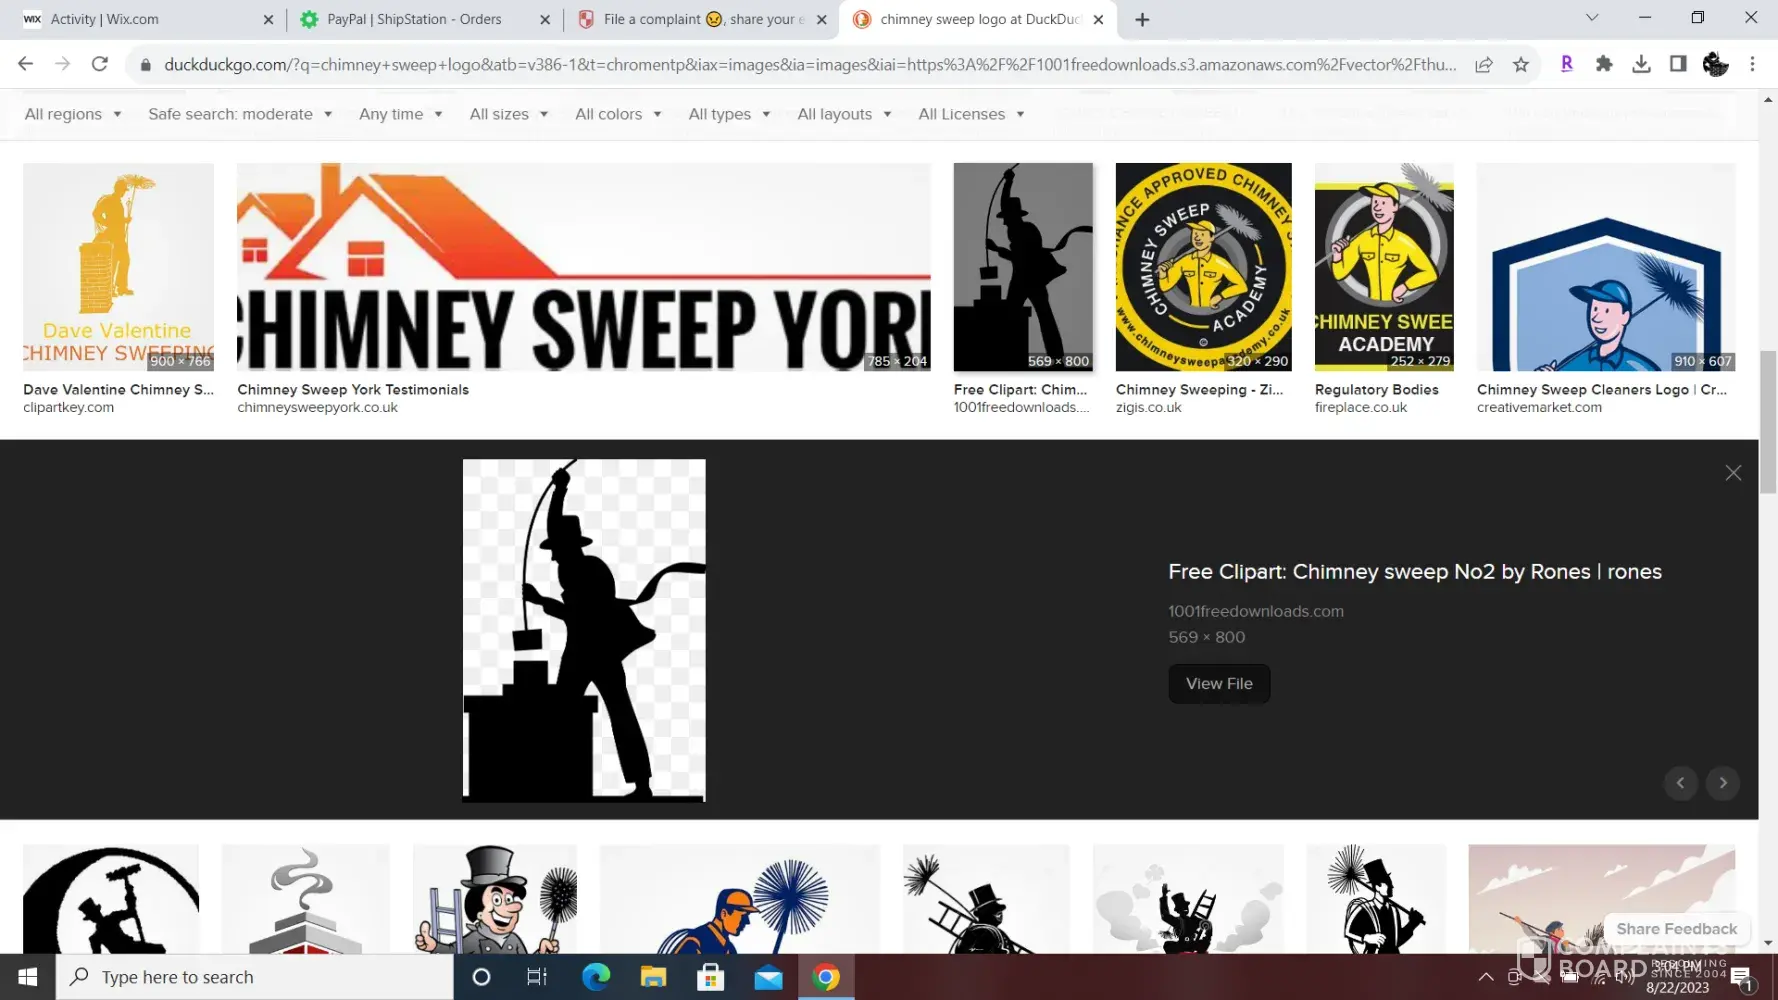Open the Chrome profile avatar
The height and width of the screenshot is (1000, 1778).
click(1715, 64)
